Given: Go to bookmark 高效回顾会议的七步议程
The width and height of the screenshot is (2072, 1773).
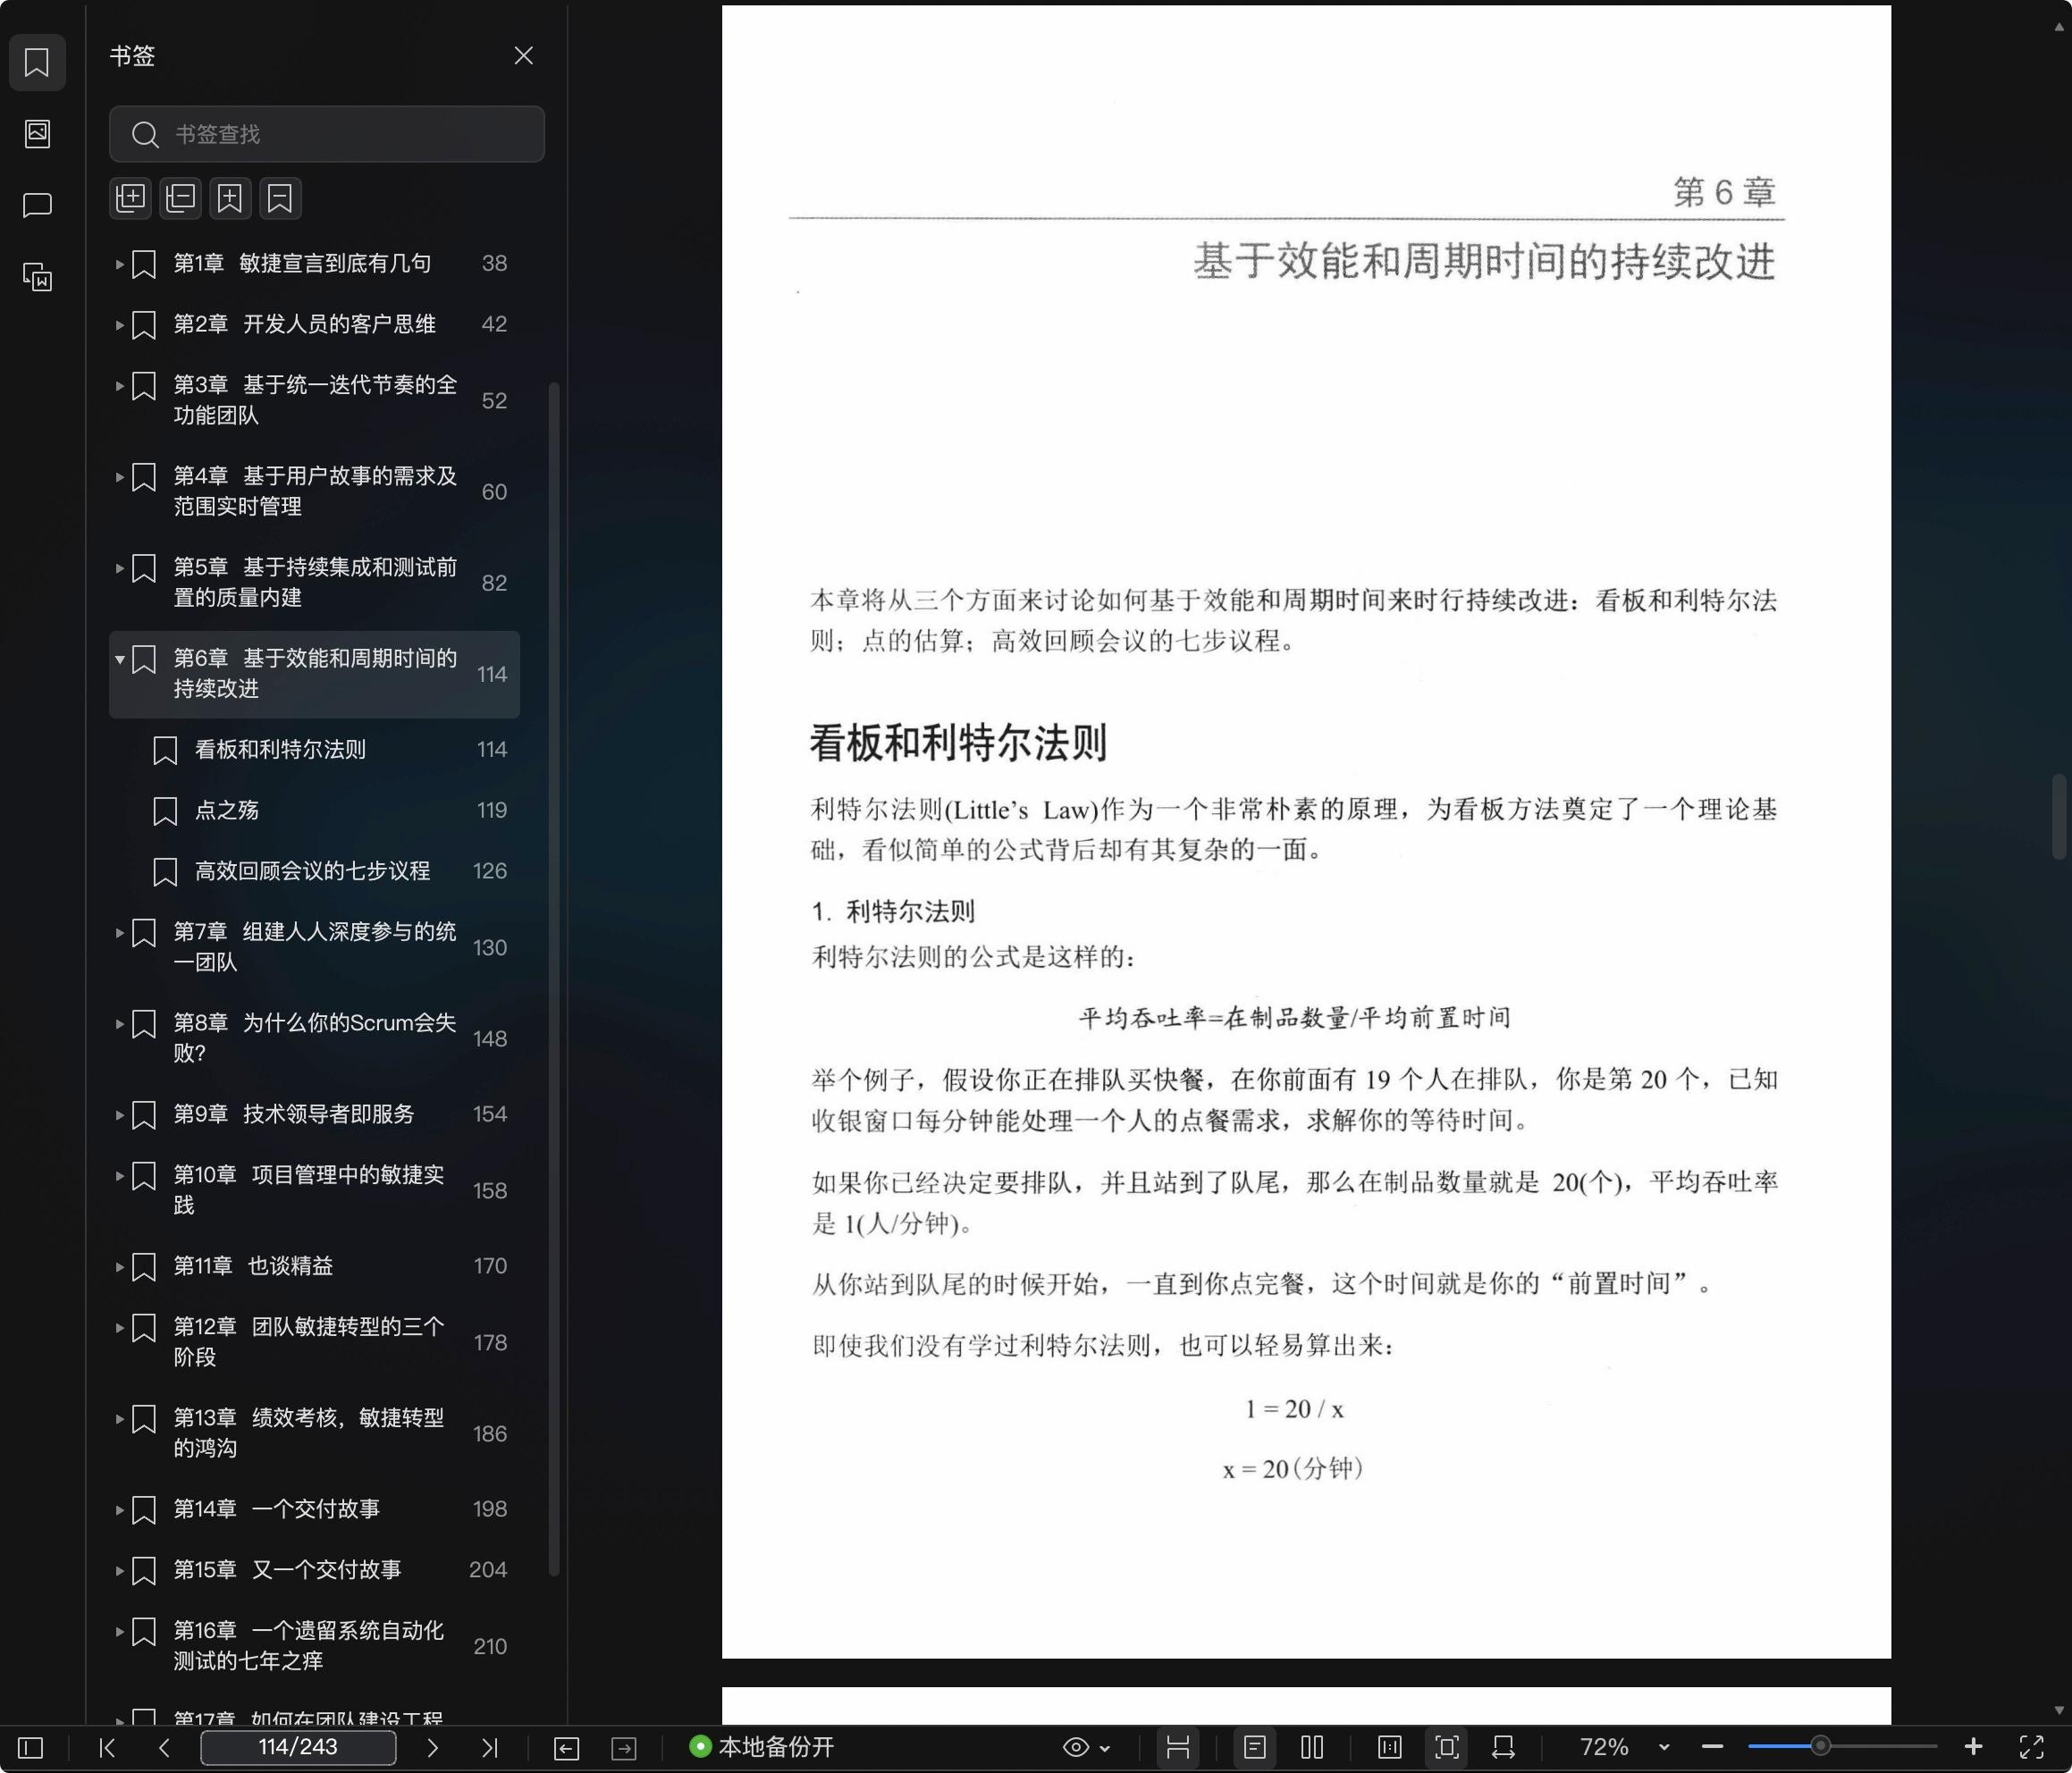Looking at the screenshot, I should pyautogui.click(x=314, y=871).
